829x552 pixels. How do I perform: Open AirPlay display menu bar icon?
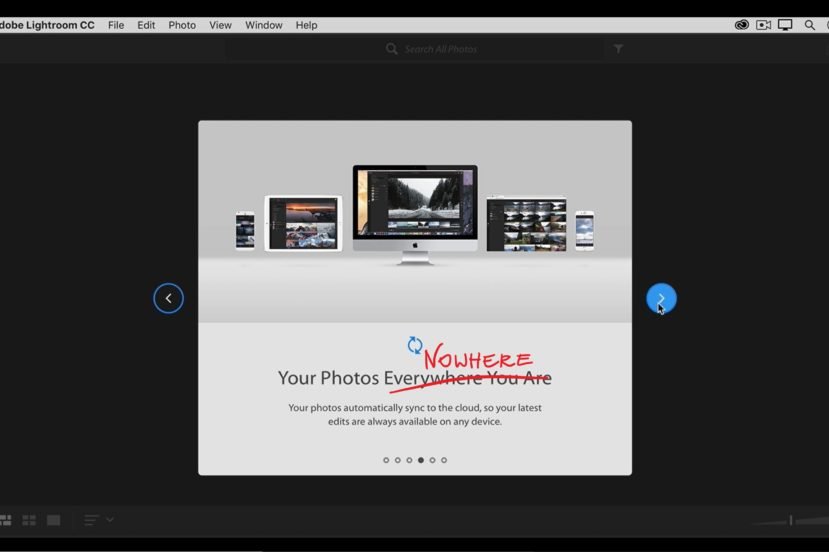coord(785,25)
